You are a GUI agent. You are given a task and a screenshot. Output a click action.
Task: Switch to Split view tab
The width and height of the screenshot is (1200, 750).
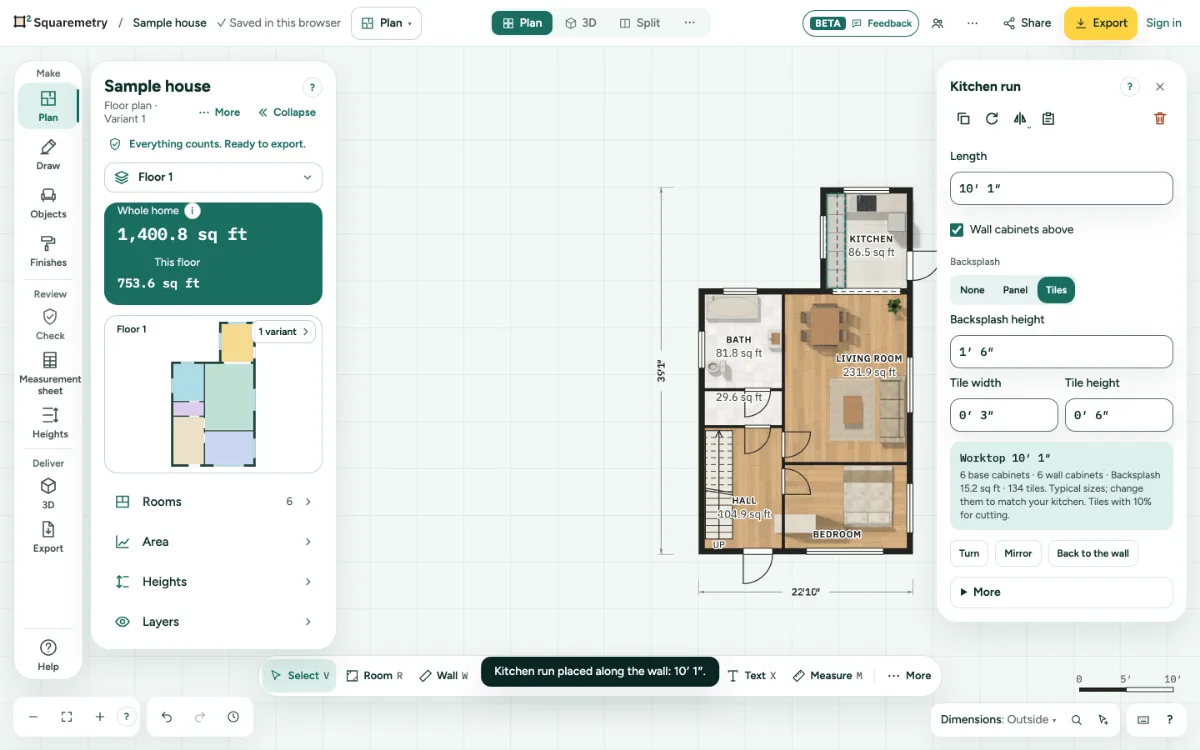639,23
